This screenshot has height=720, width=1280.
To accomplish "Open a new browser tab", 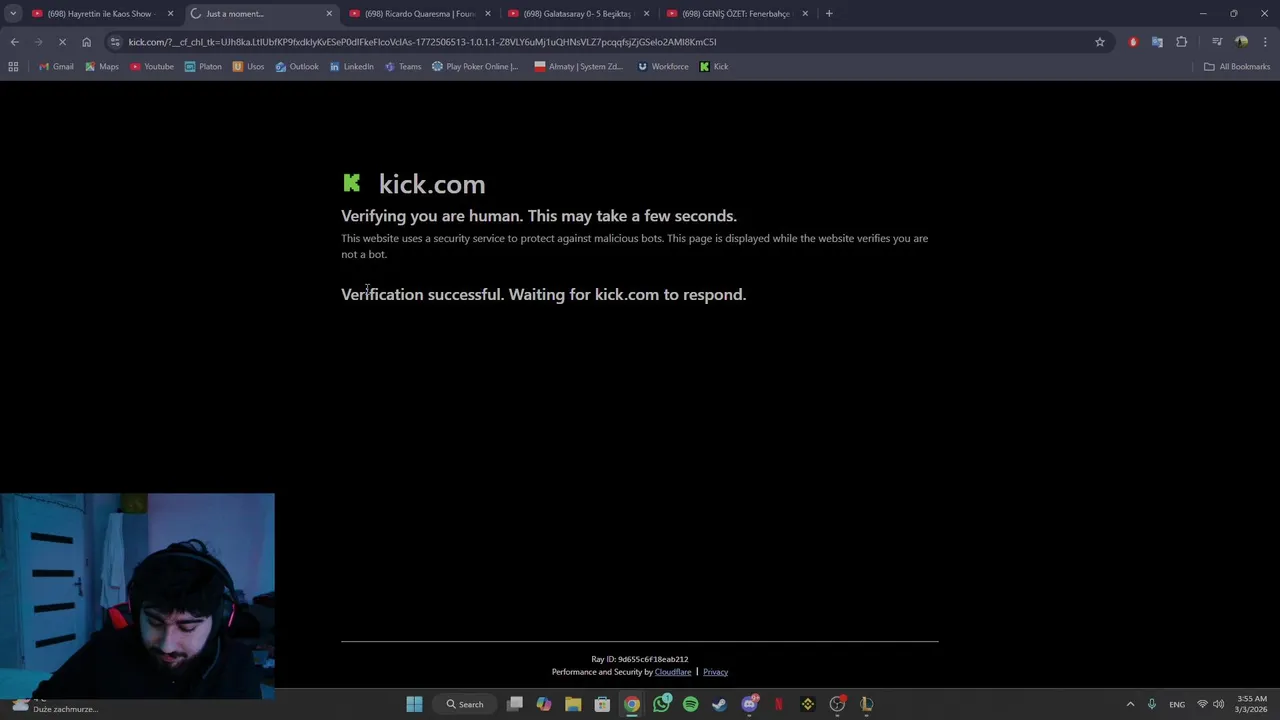I will click(829, 14).
